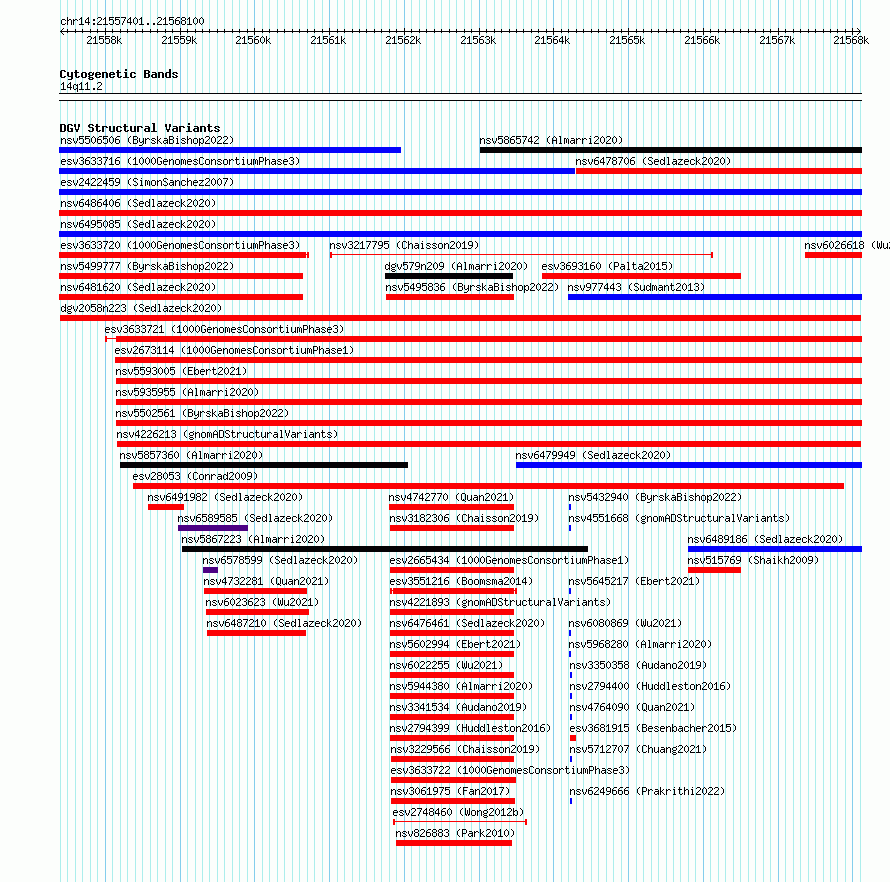The height and width of the screenshot is (882, 890).
Task: Open esv2673114 (1000GenomesConsortiumPhase1) label
Action: coord(234,350)
